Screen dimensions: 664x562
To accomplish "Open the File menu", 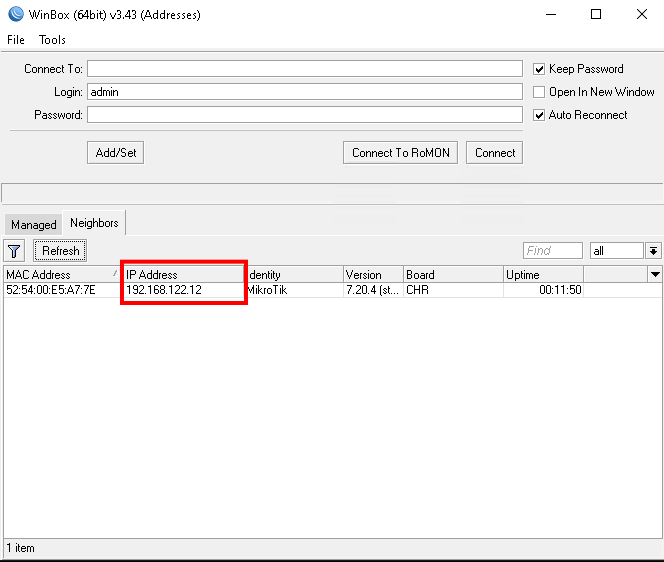I will (x=16, y=40).
